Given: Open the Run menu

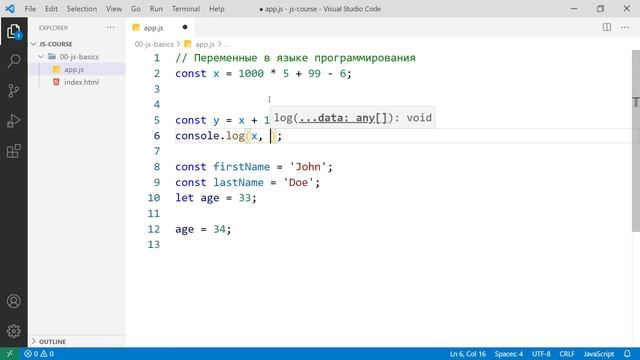Looking at the screenshot, I should click(x=156, y=9).
